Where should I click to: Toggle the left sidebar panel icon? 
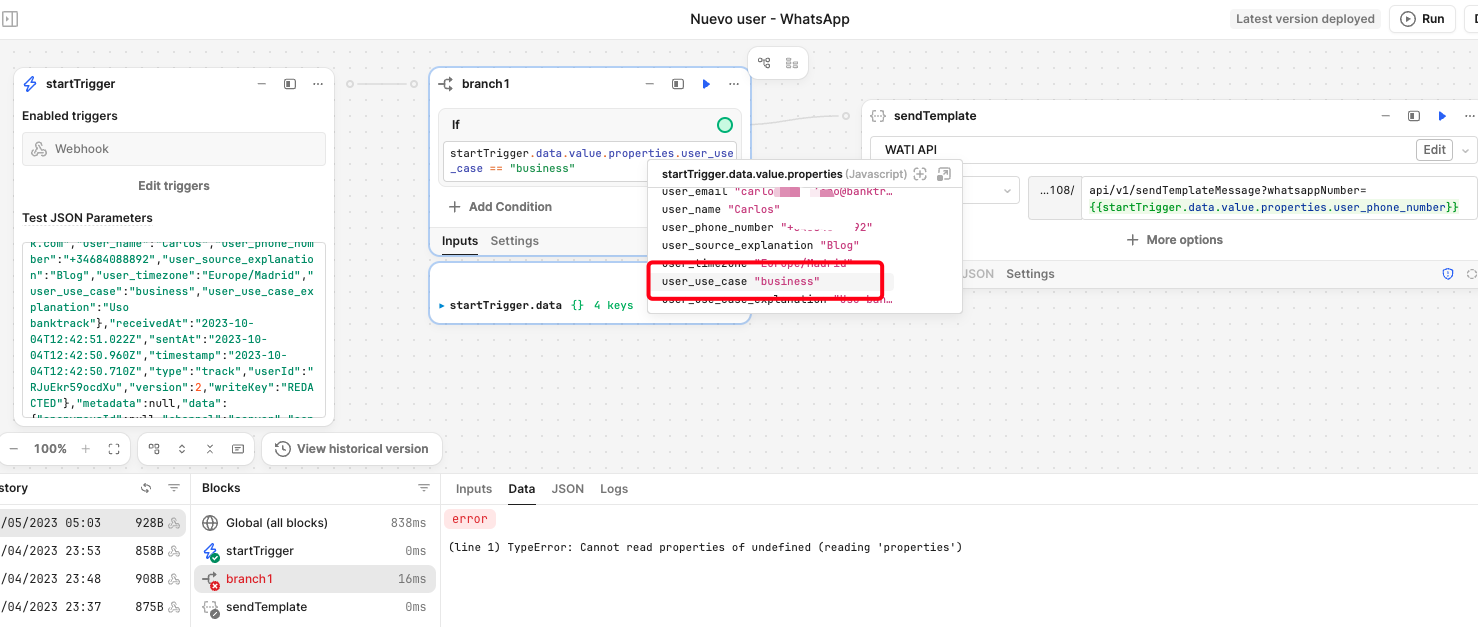coord(11,19)
